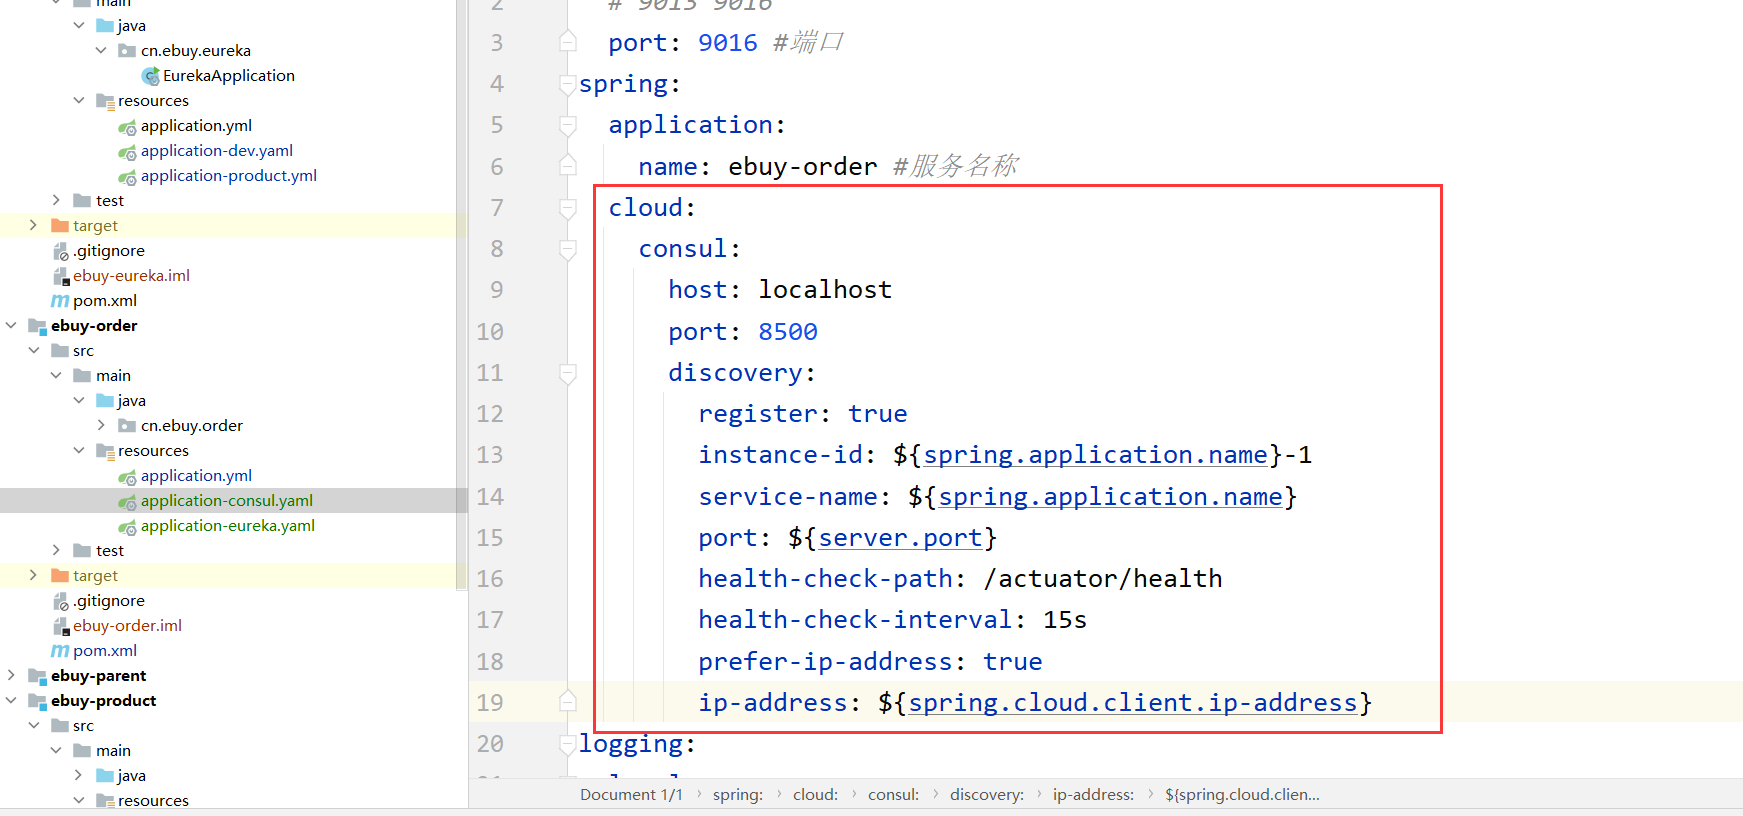Click 'ip-address:' breadcrumb item

pos(1093,795)
